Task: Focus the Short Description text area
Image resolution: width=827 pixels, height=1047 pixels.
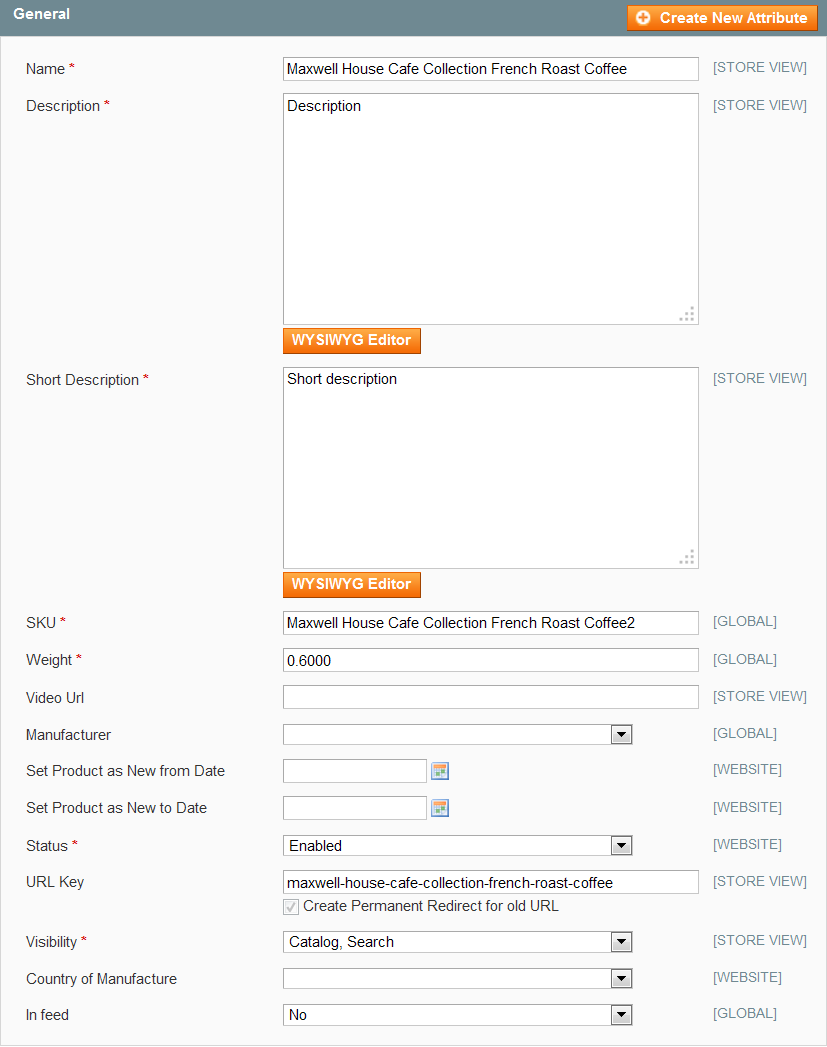Action: coord(491,468)
